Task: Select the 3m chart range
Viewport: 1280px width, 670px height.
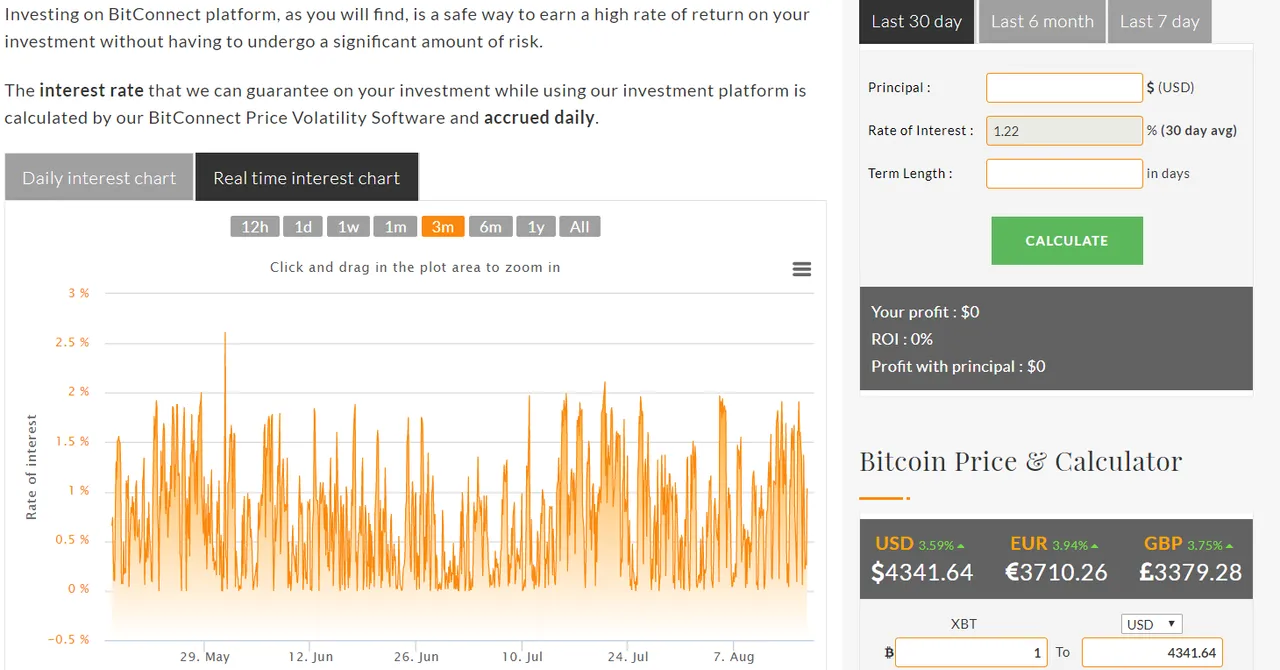Action: click(443, 227)
